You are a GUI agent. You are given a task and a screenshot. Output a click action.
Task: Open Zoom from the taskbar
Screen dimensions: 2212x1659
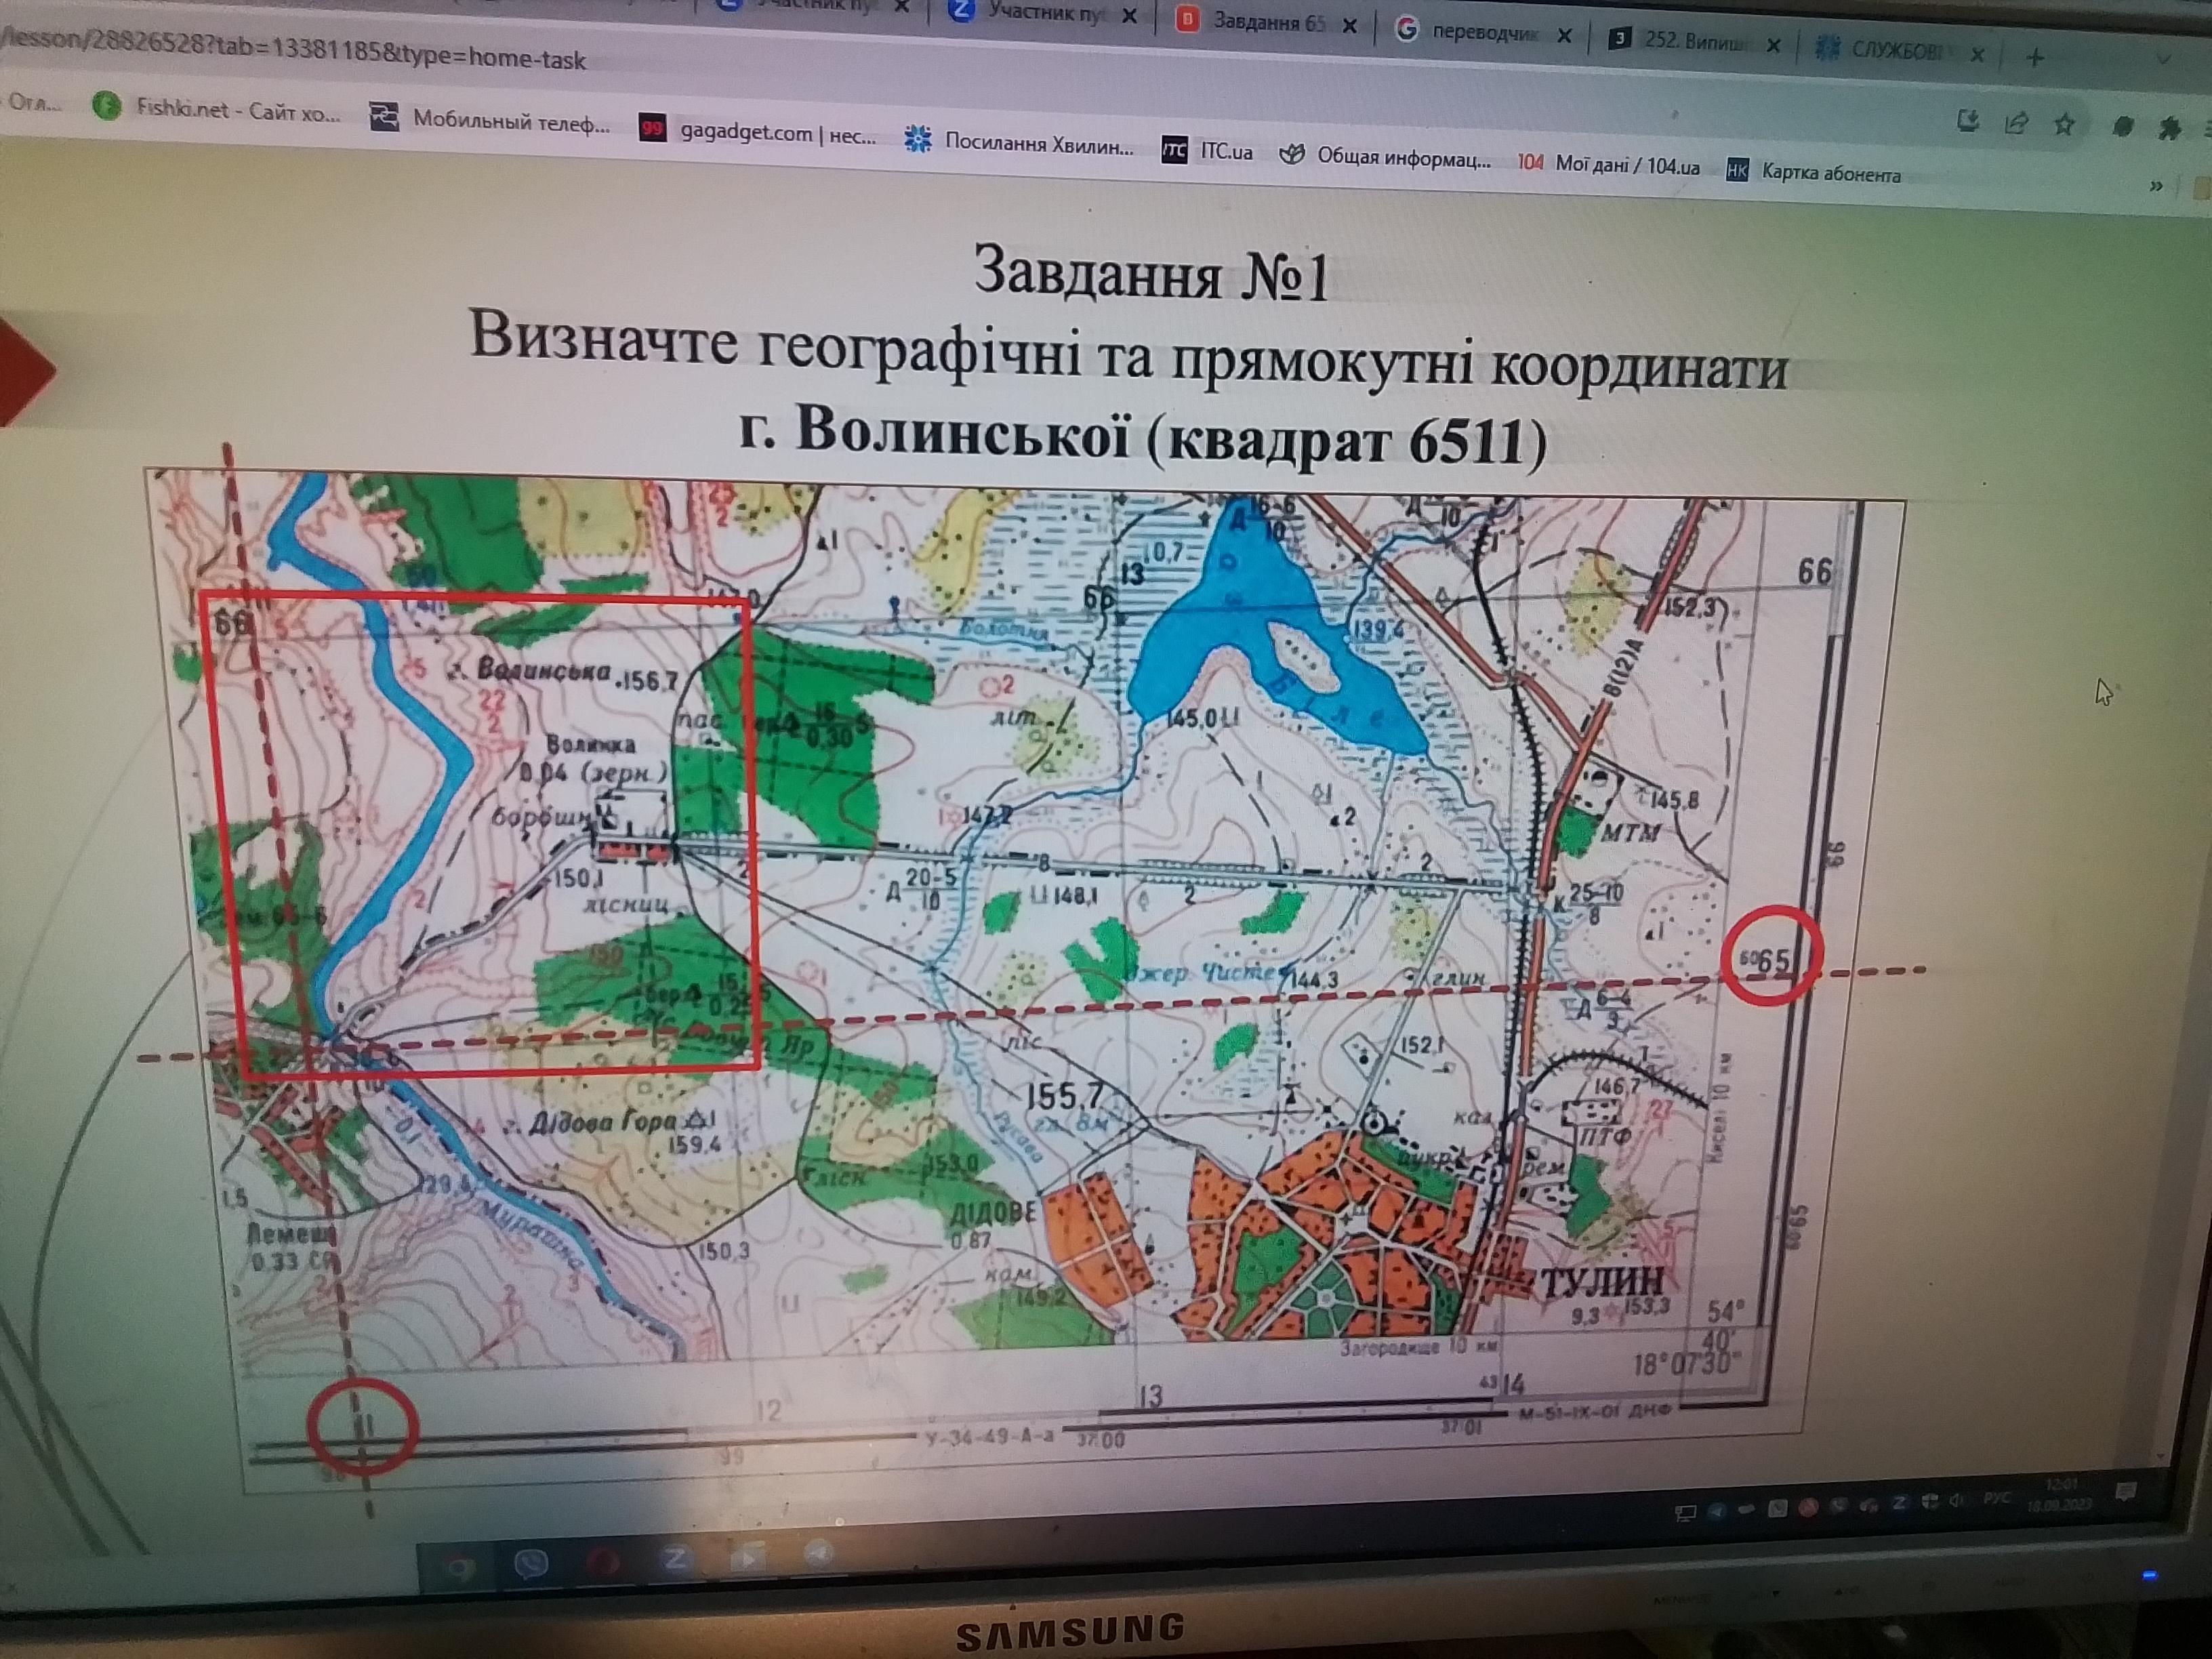click(x=676, y=1558)
